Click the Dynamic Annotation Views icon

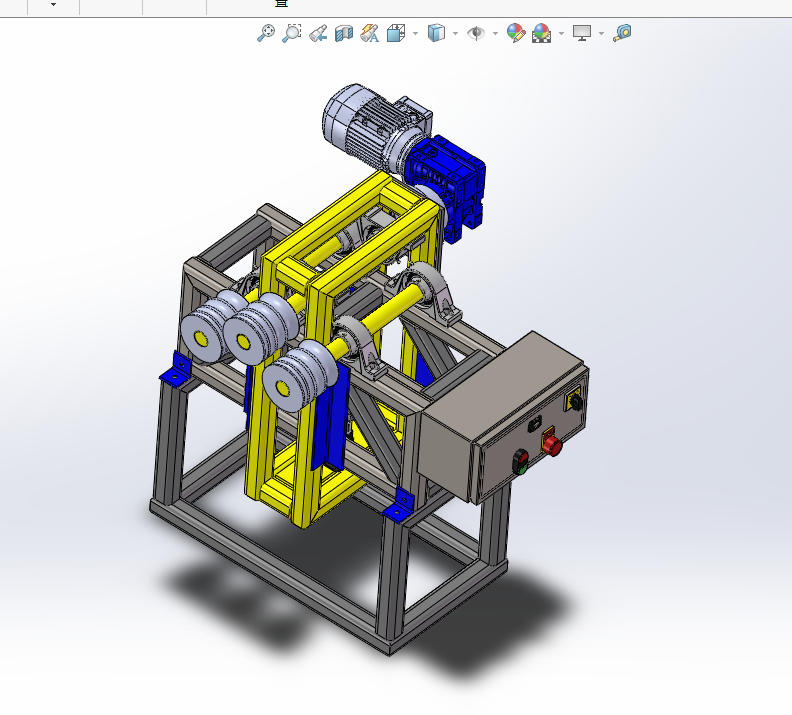click(369, 33)
